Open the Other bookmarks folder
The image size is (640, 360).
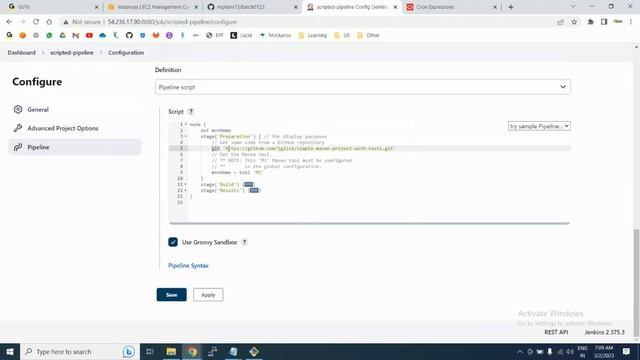pos(368,36)
